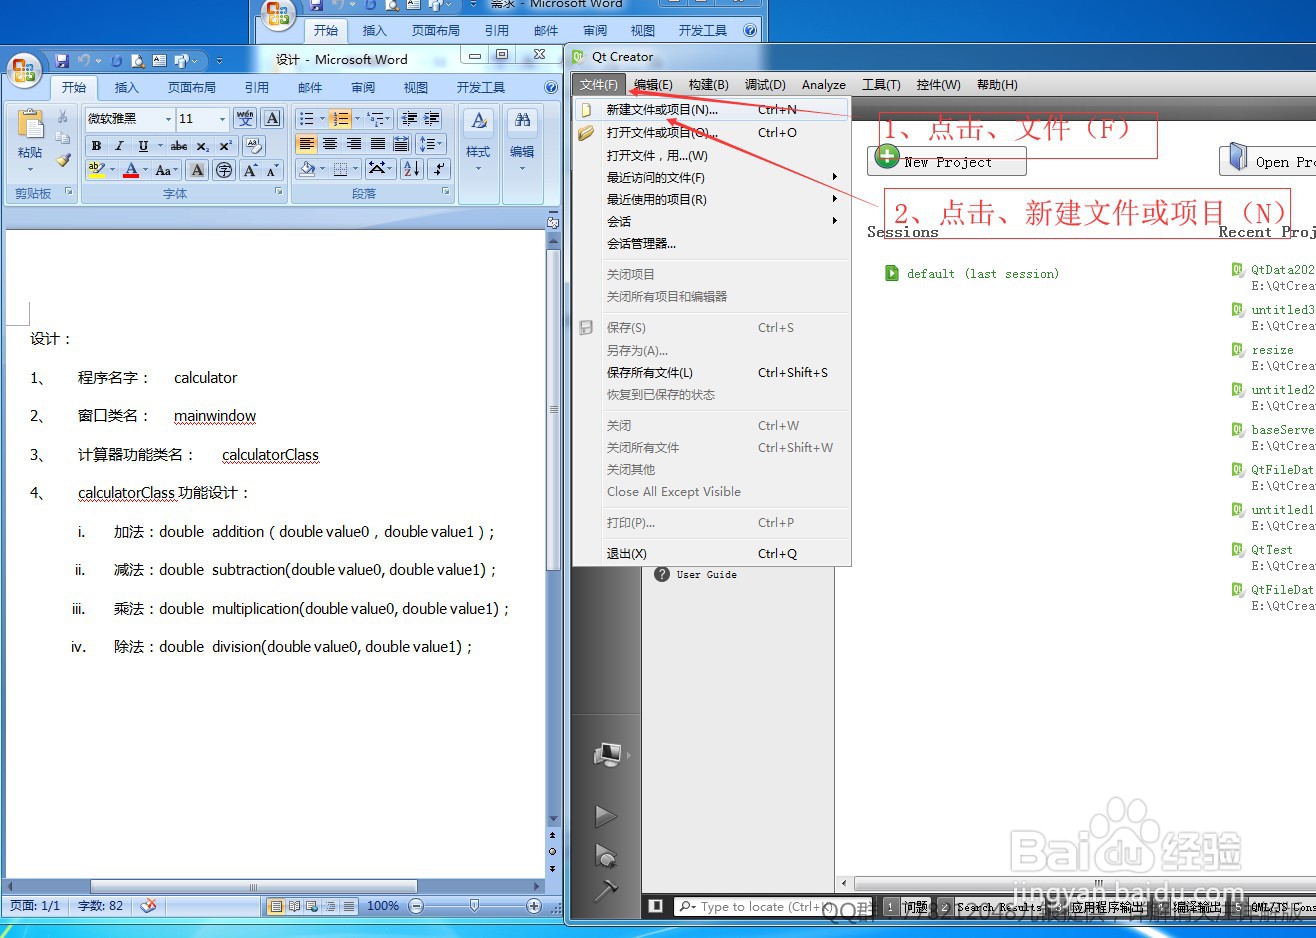This screenshot has height=938, width=1316.
Task: Click the decrease indent icon
Action: pos(409,118)
